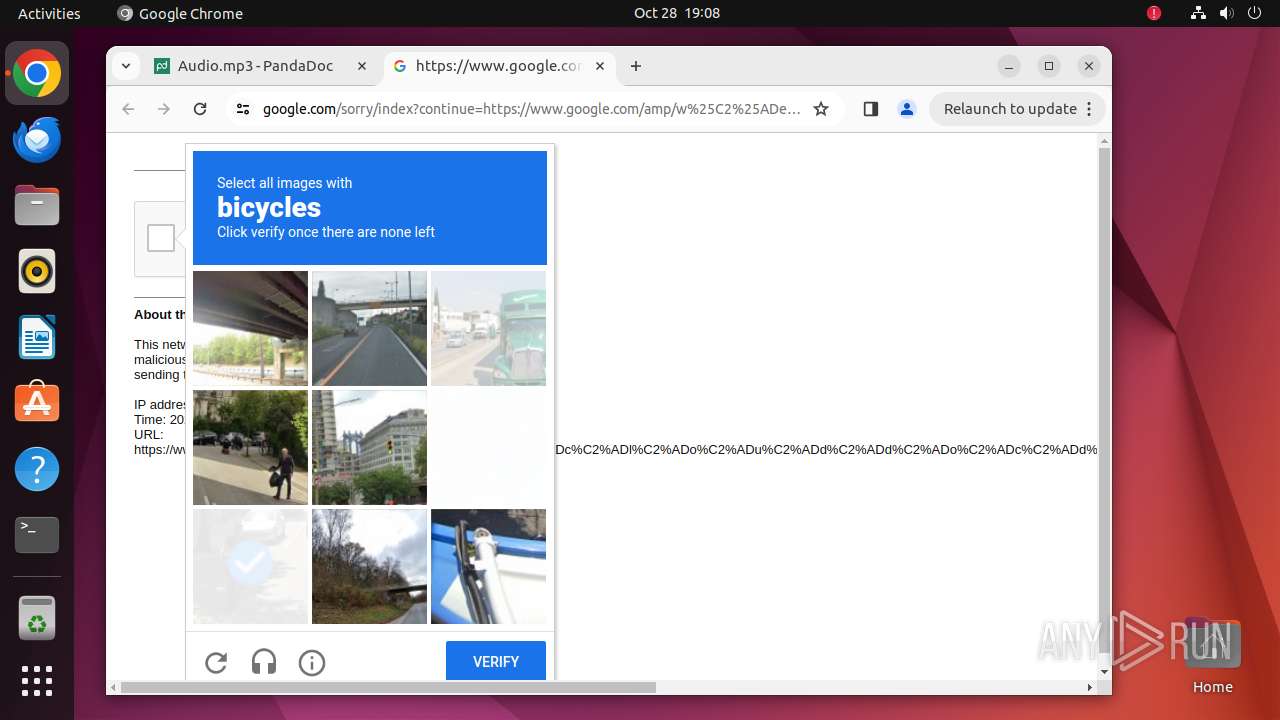The width and height of the screenshot is (1280, 720).
Task: Open Activities overview
Action: click(x=49, y=13)
